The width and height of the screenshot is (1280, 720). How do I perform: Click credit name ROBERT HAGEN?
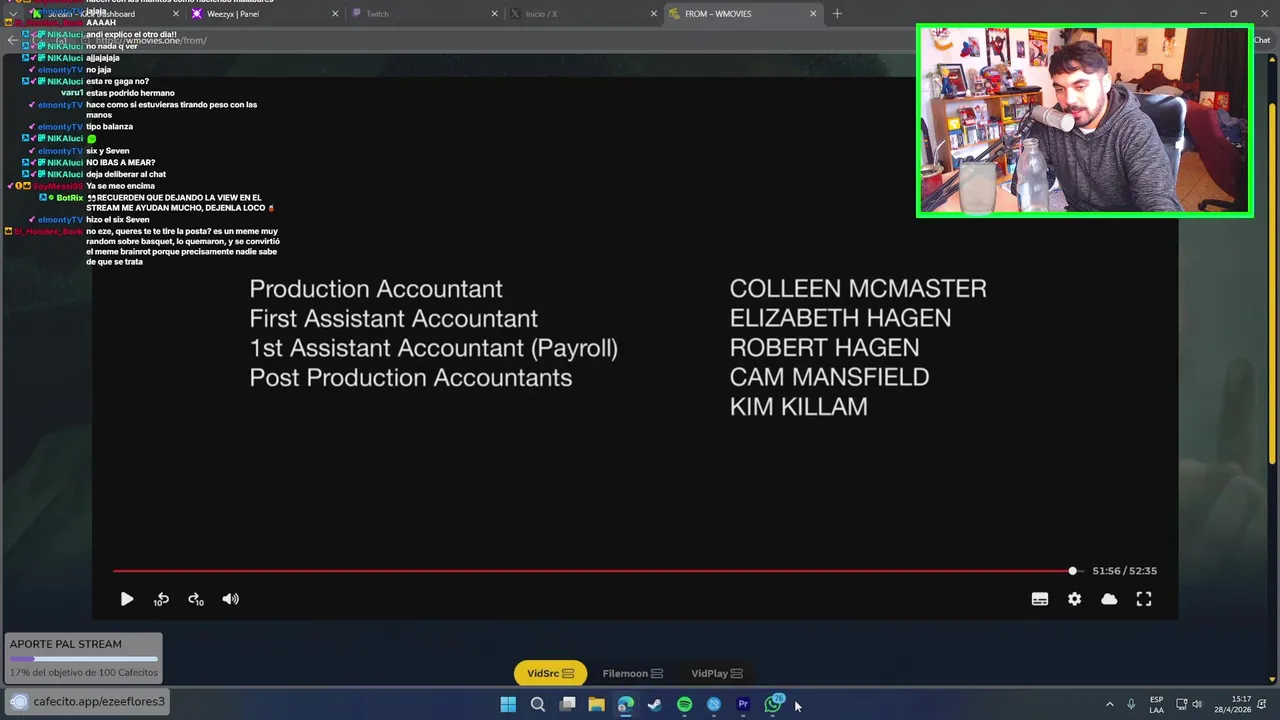coord(824,347)
